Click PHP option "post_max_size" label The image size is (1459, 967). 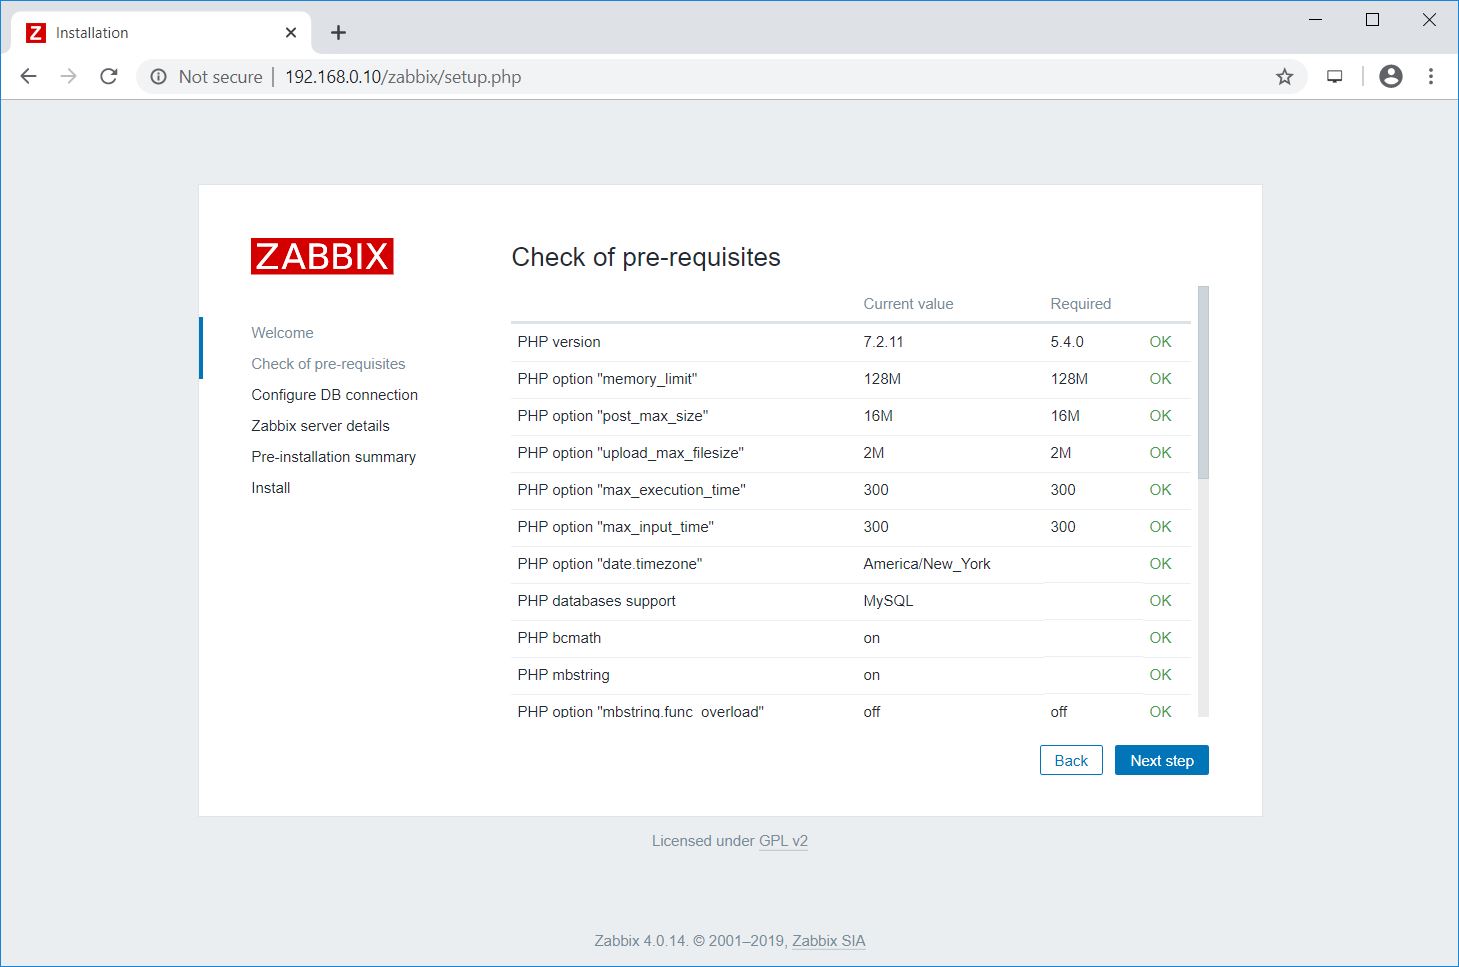[612, 416]
